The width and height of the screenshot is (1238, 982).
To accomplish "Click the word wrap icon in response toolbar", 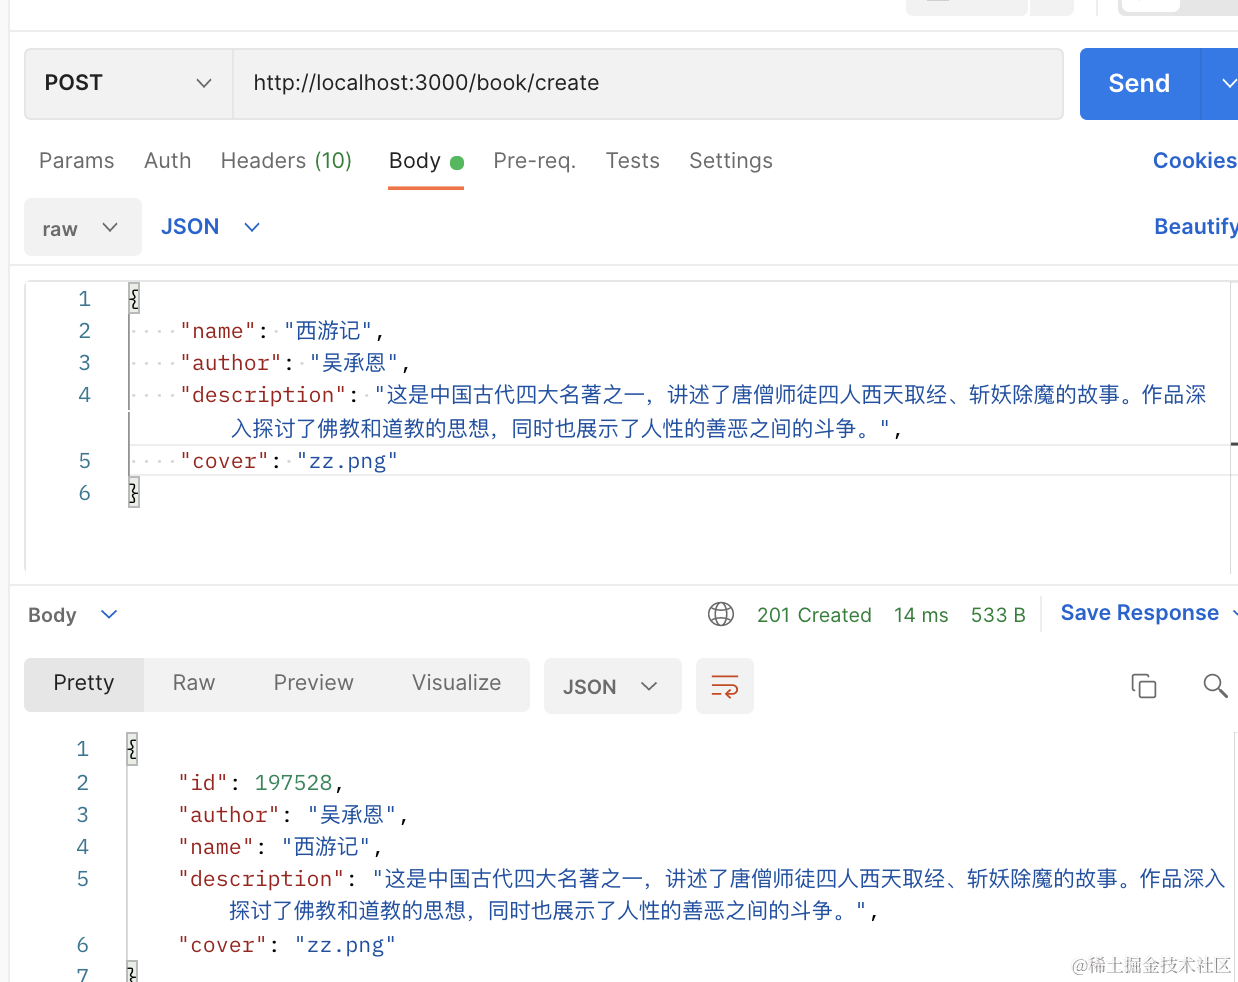I will (x=724, y=686).
